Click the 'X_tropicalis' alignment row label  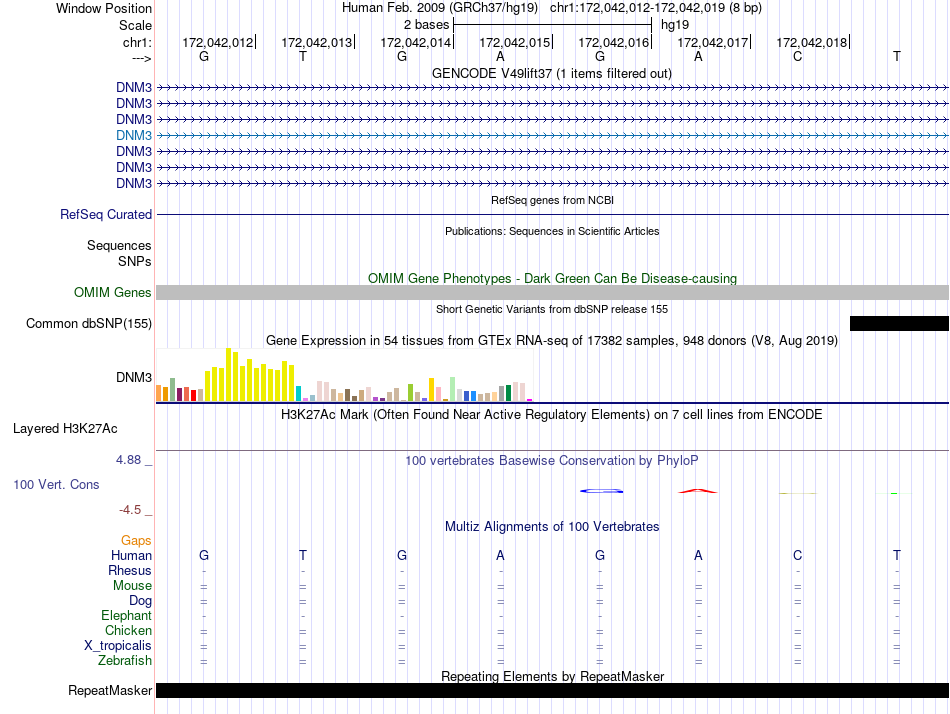point(118,646)
